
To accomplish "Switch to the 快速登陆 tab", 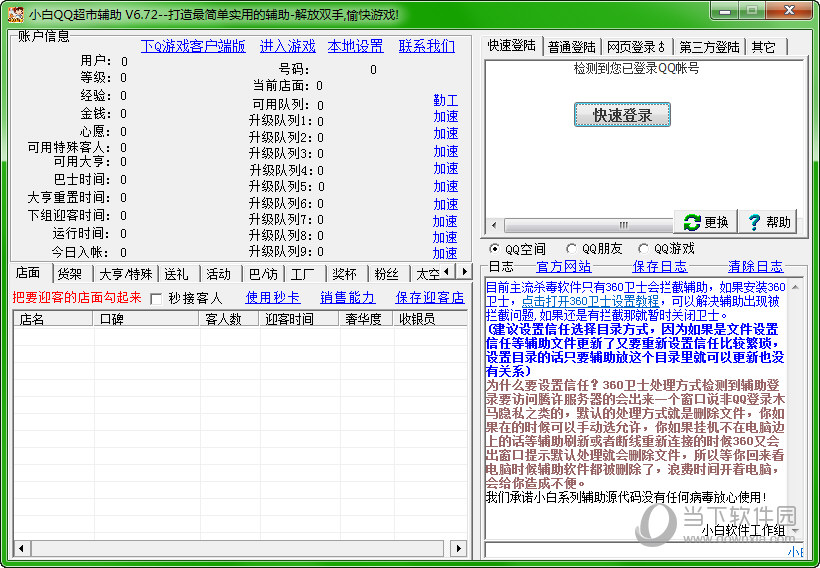I will 512,46.
